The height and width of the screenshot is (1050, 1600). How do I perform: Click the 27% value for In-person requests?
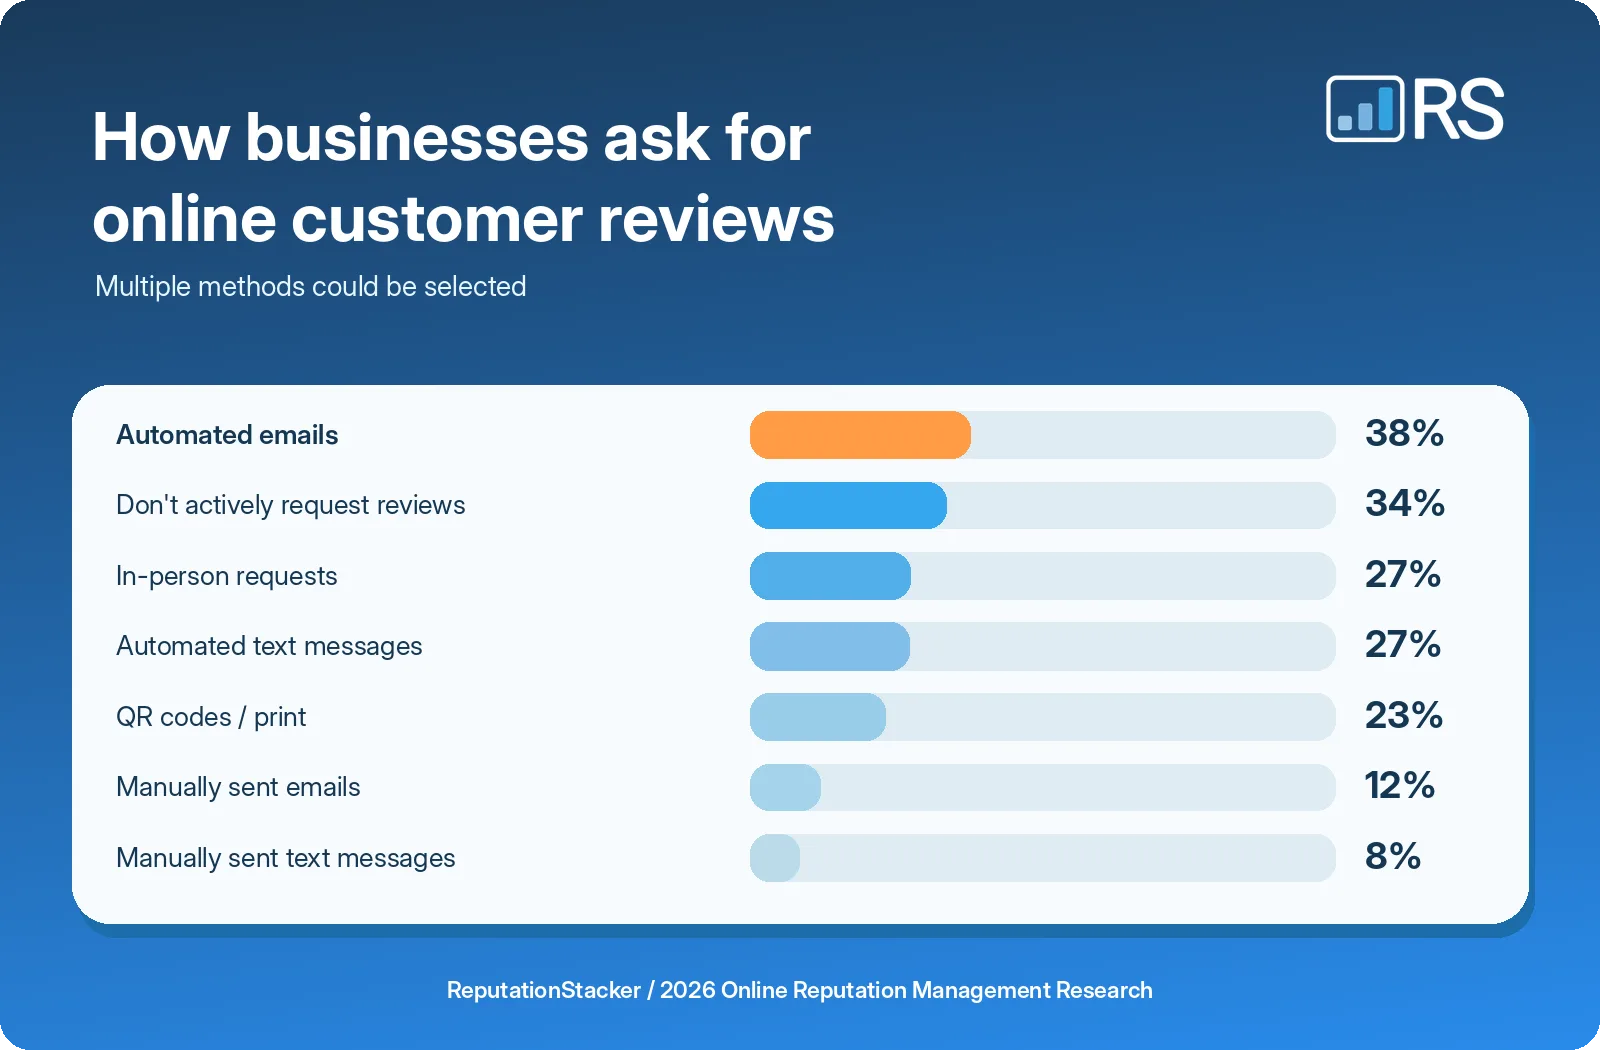click(x=1403, y=574)
